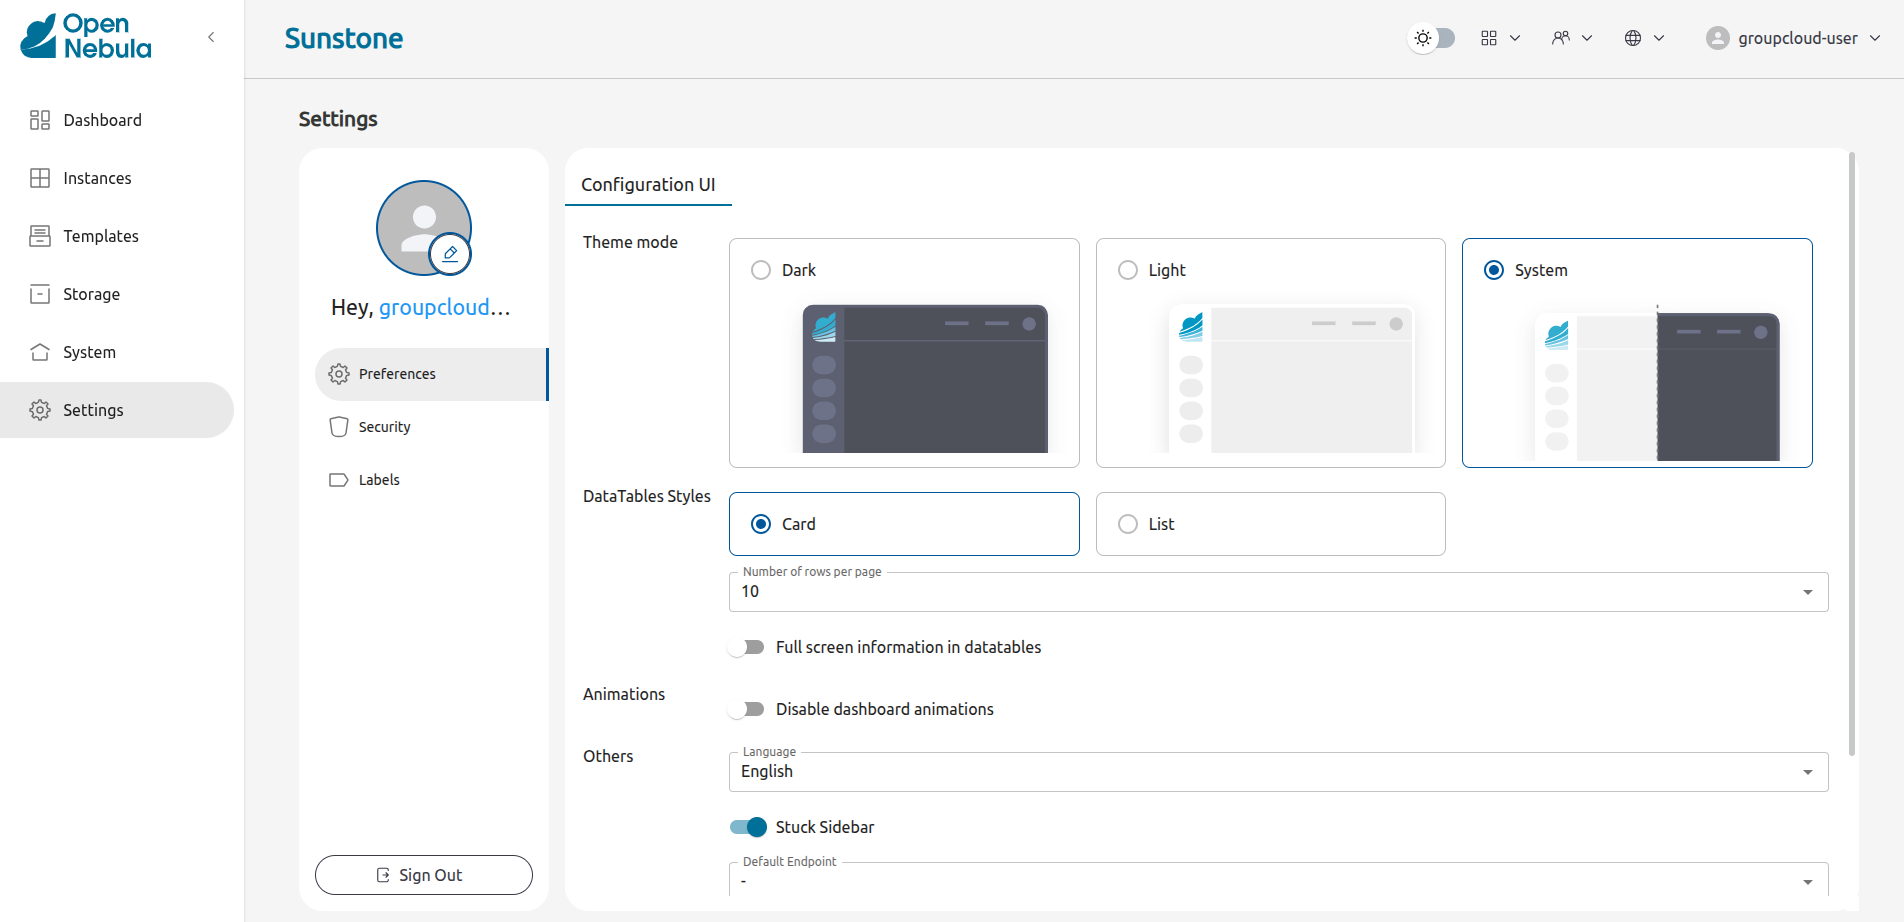Viewport: 1904px width, 922px height.
Task: Open the Number of rows per page dropdown
Action: coord(1806,591)
